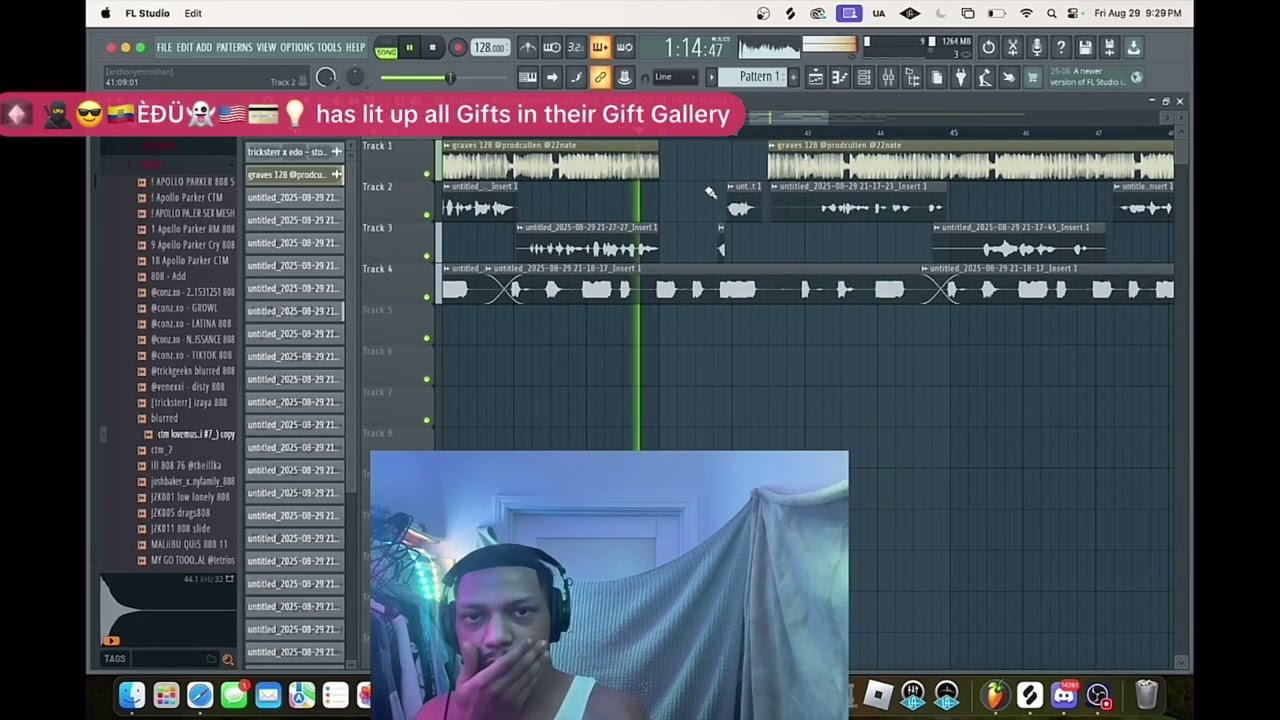The height and width of the screenshot is (720, 1280).
Task: Open the PATTERNS menu
Action: 234,47
